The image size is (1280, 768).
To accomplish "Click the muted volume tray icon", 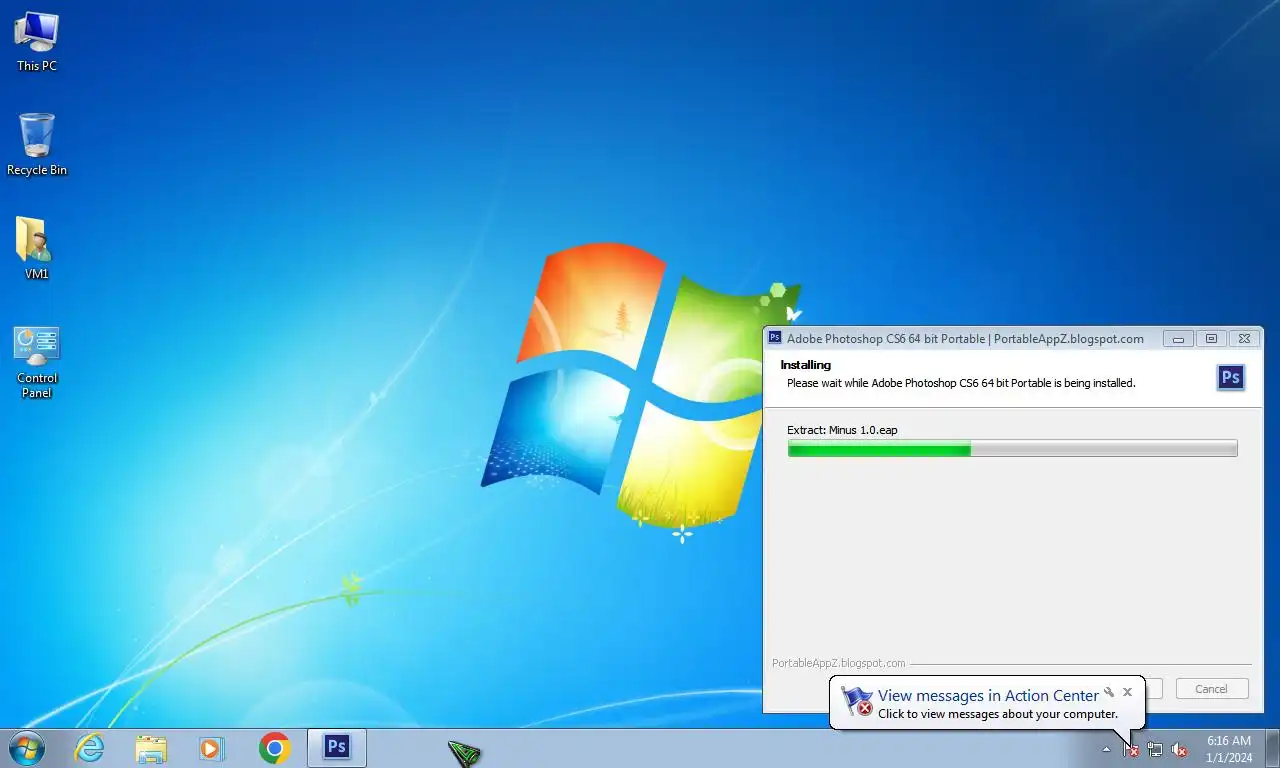I will [1179, 749].
